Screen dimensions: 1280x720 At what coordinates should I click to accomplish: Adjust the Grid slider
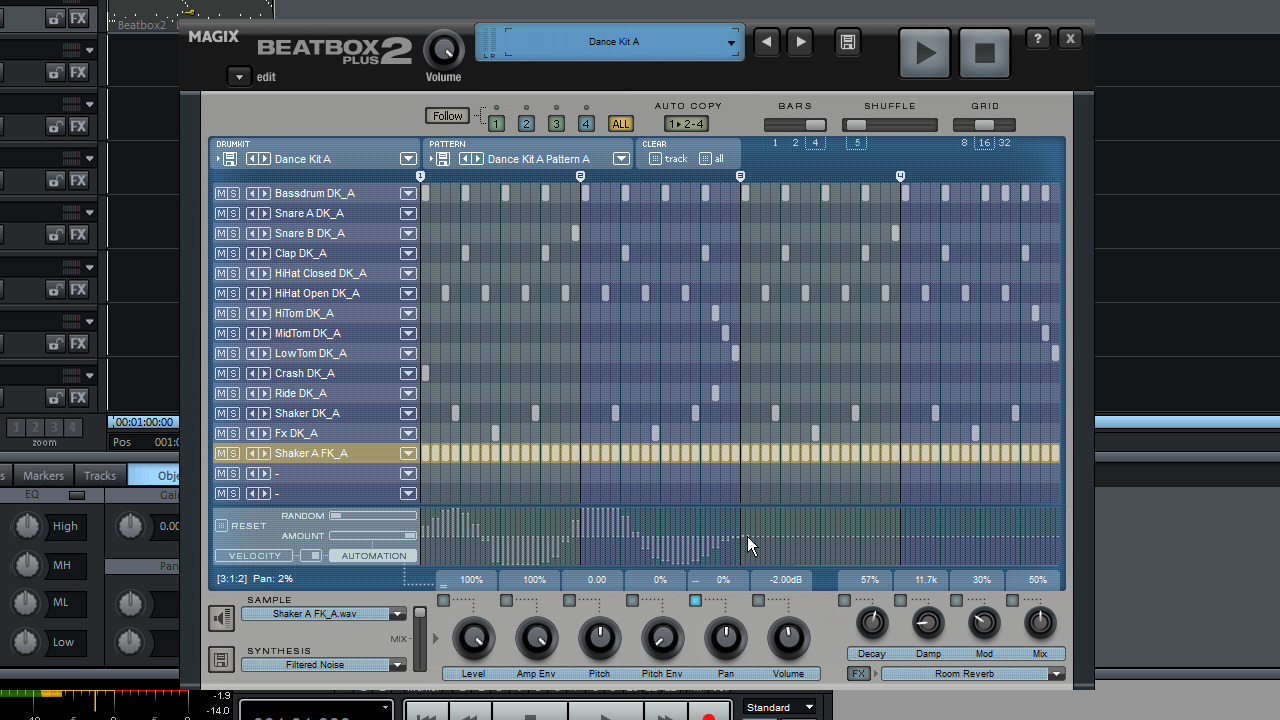(984, 125)
